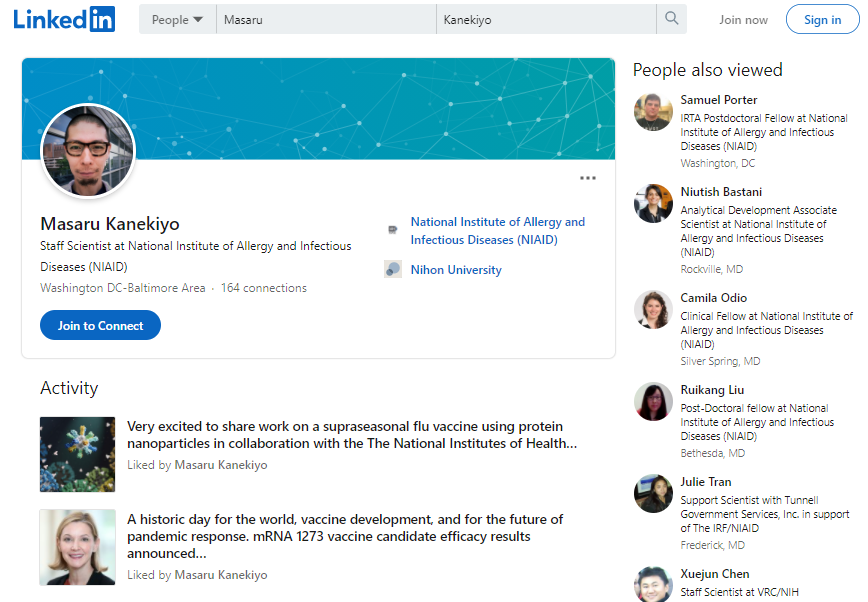The height and width of the screenshot is (602, 868).
Task: Click the Join to Connect button
Action: 100,325
